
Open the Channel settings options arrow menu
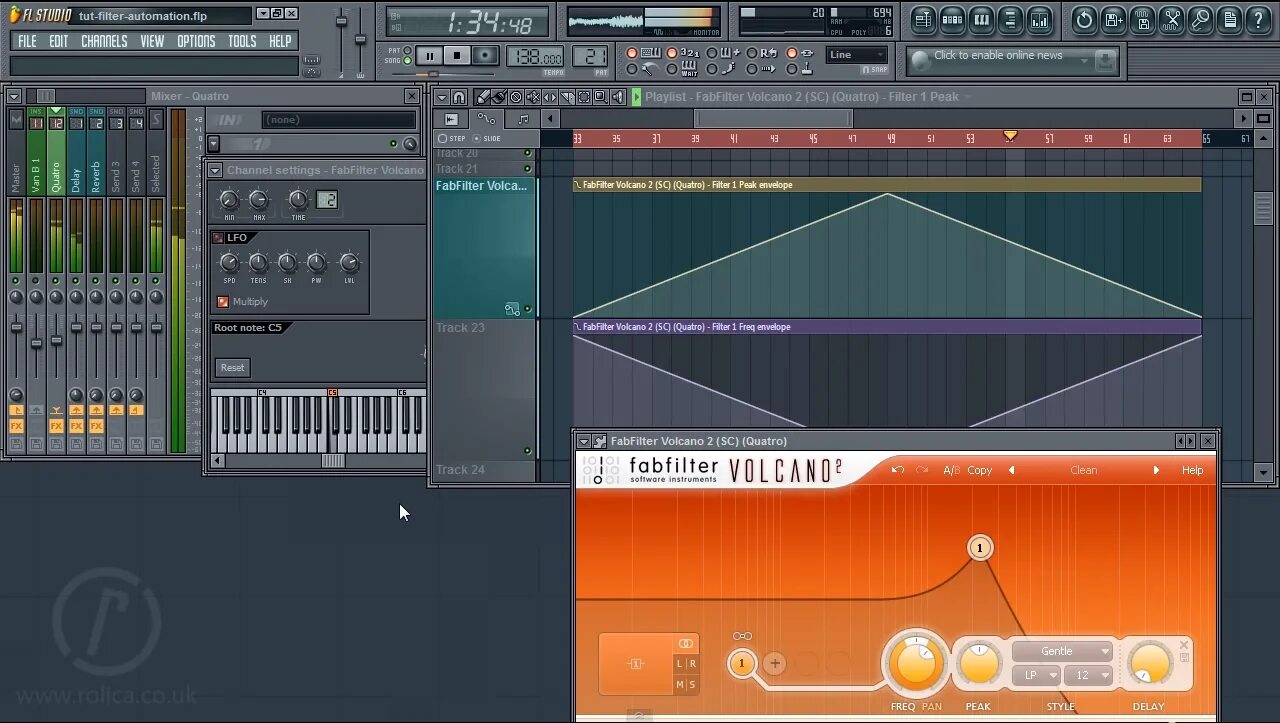pyautogui.click(x=215, y=170)
